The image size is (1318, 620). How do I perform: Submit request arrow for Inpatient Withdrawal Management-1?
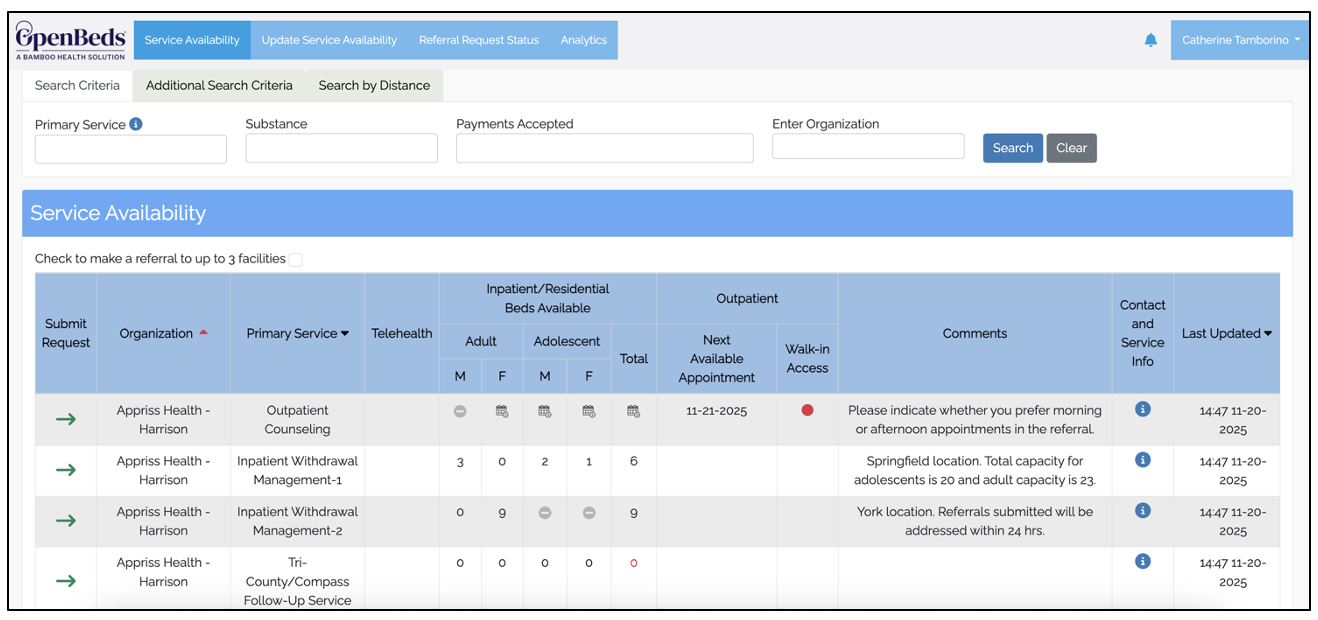[x=66, y=470]
